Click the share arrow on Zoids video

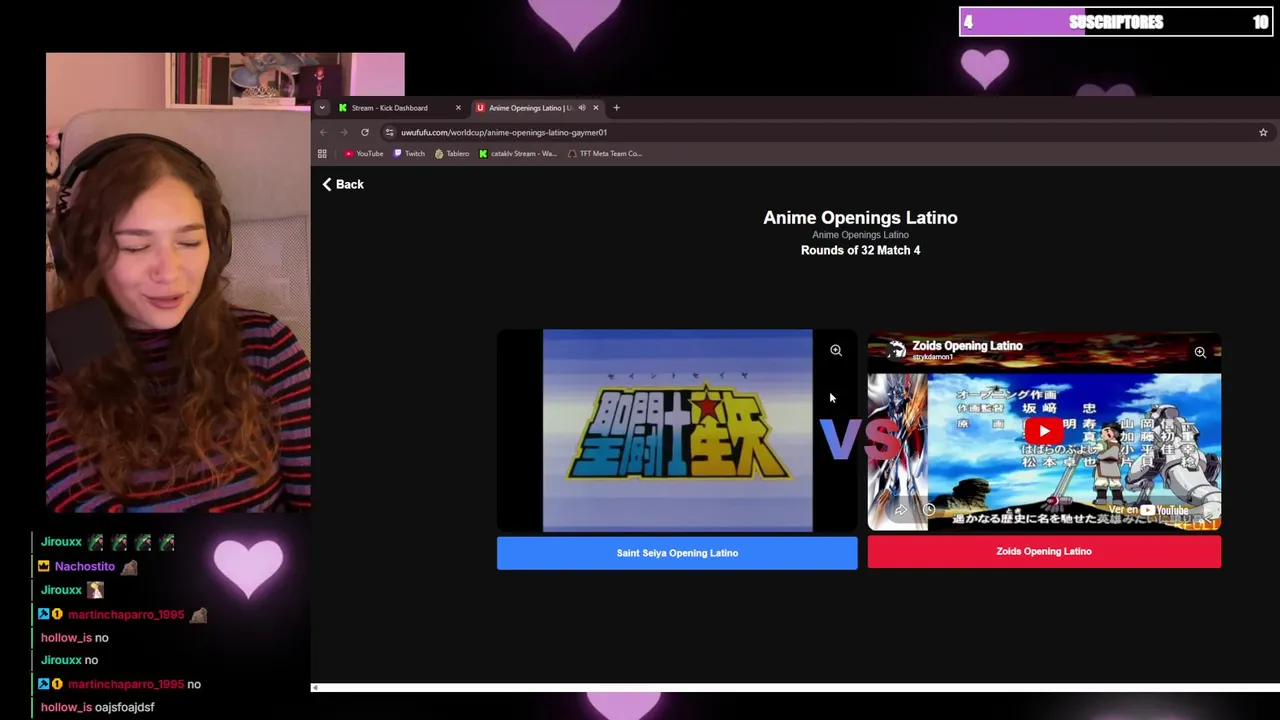(x=900, y=510)
